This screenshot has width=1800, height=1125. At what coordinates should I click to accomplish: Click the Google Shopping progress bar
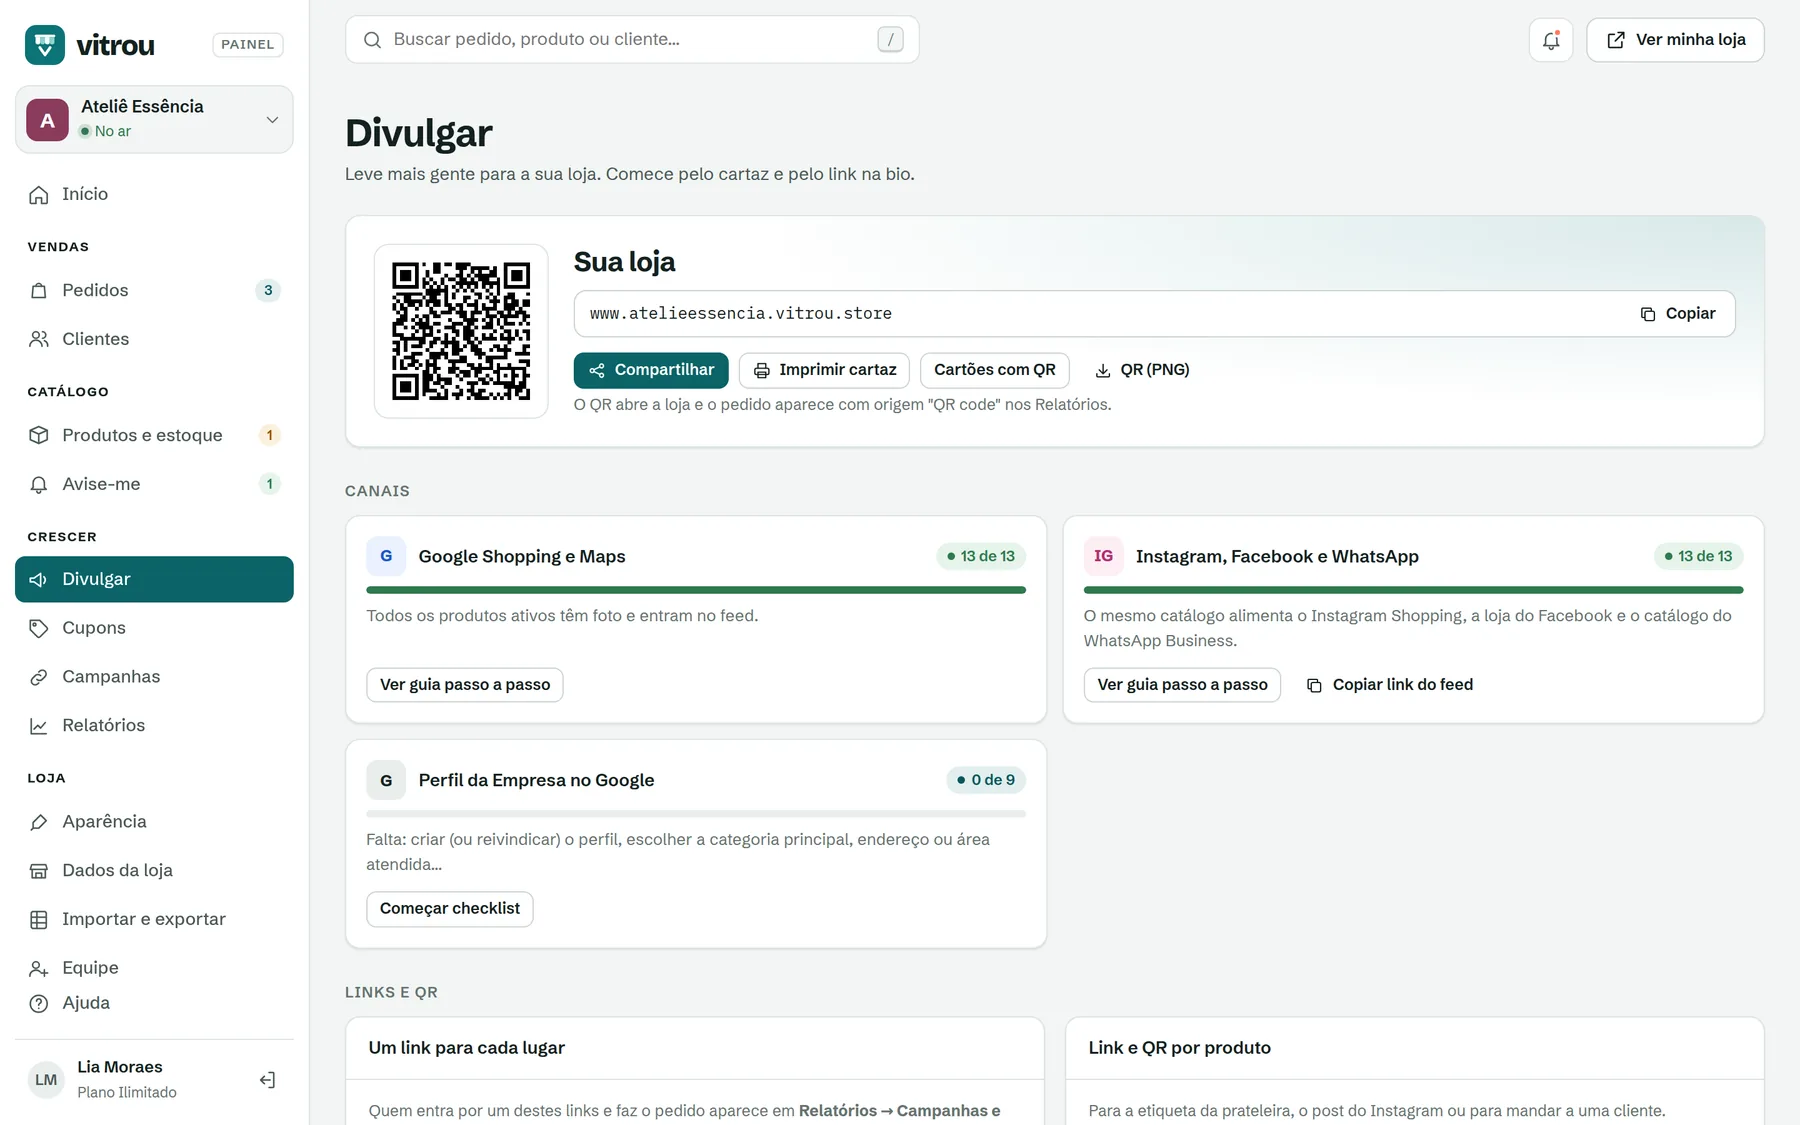pos(696,590)
